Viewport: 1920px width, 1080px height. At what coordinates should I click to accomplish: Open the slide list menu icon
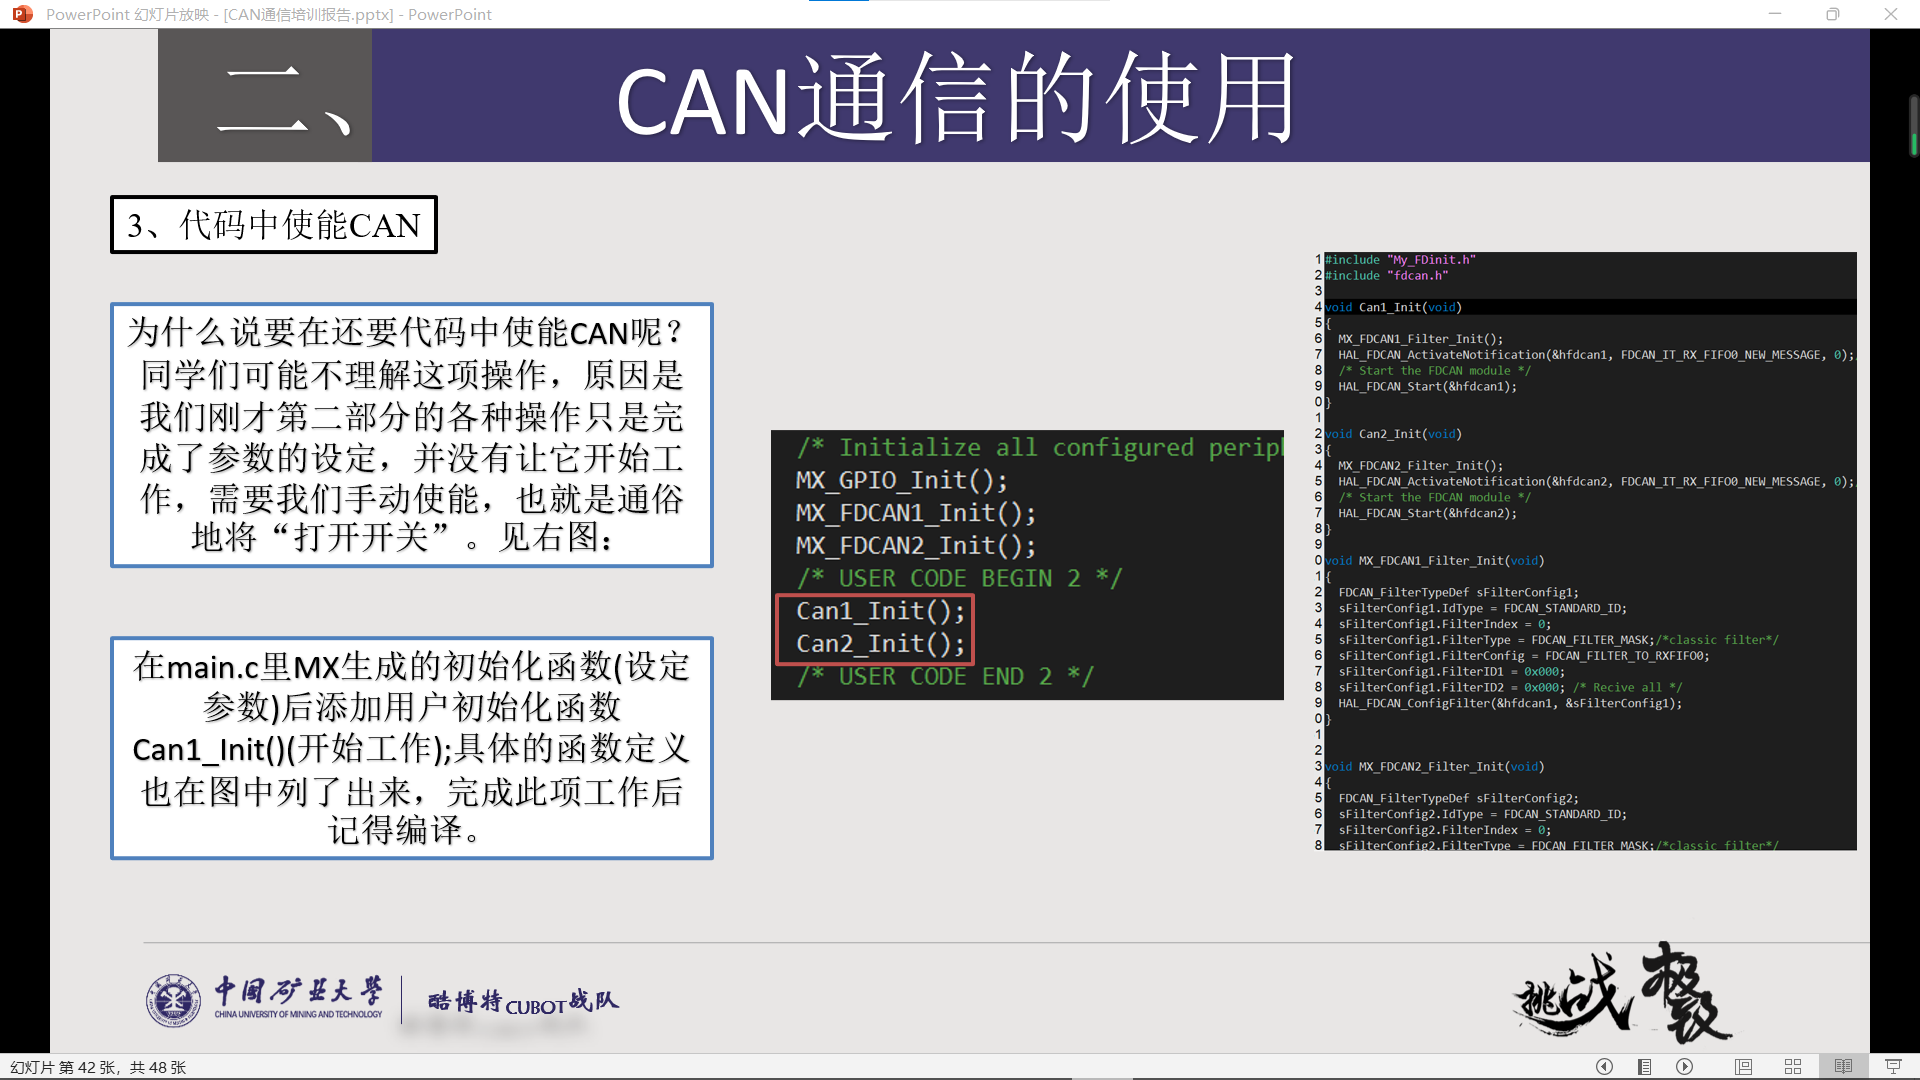point(1644,1066)
